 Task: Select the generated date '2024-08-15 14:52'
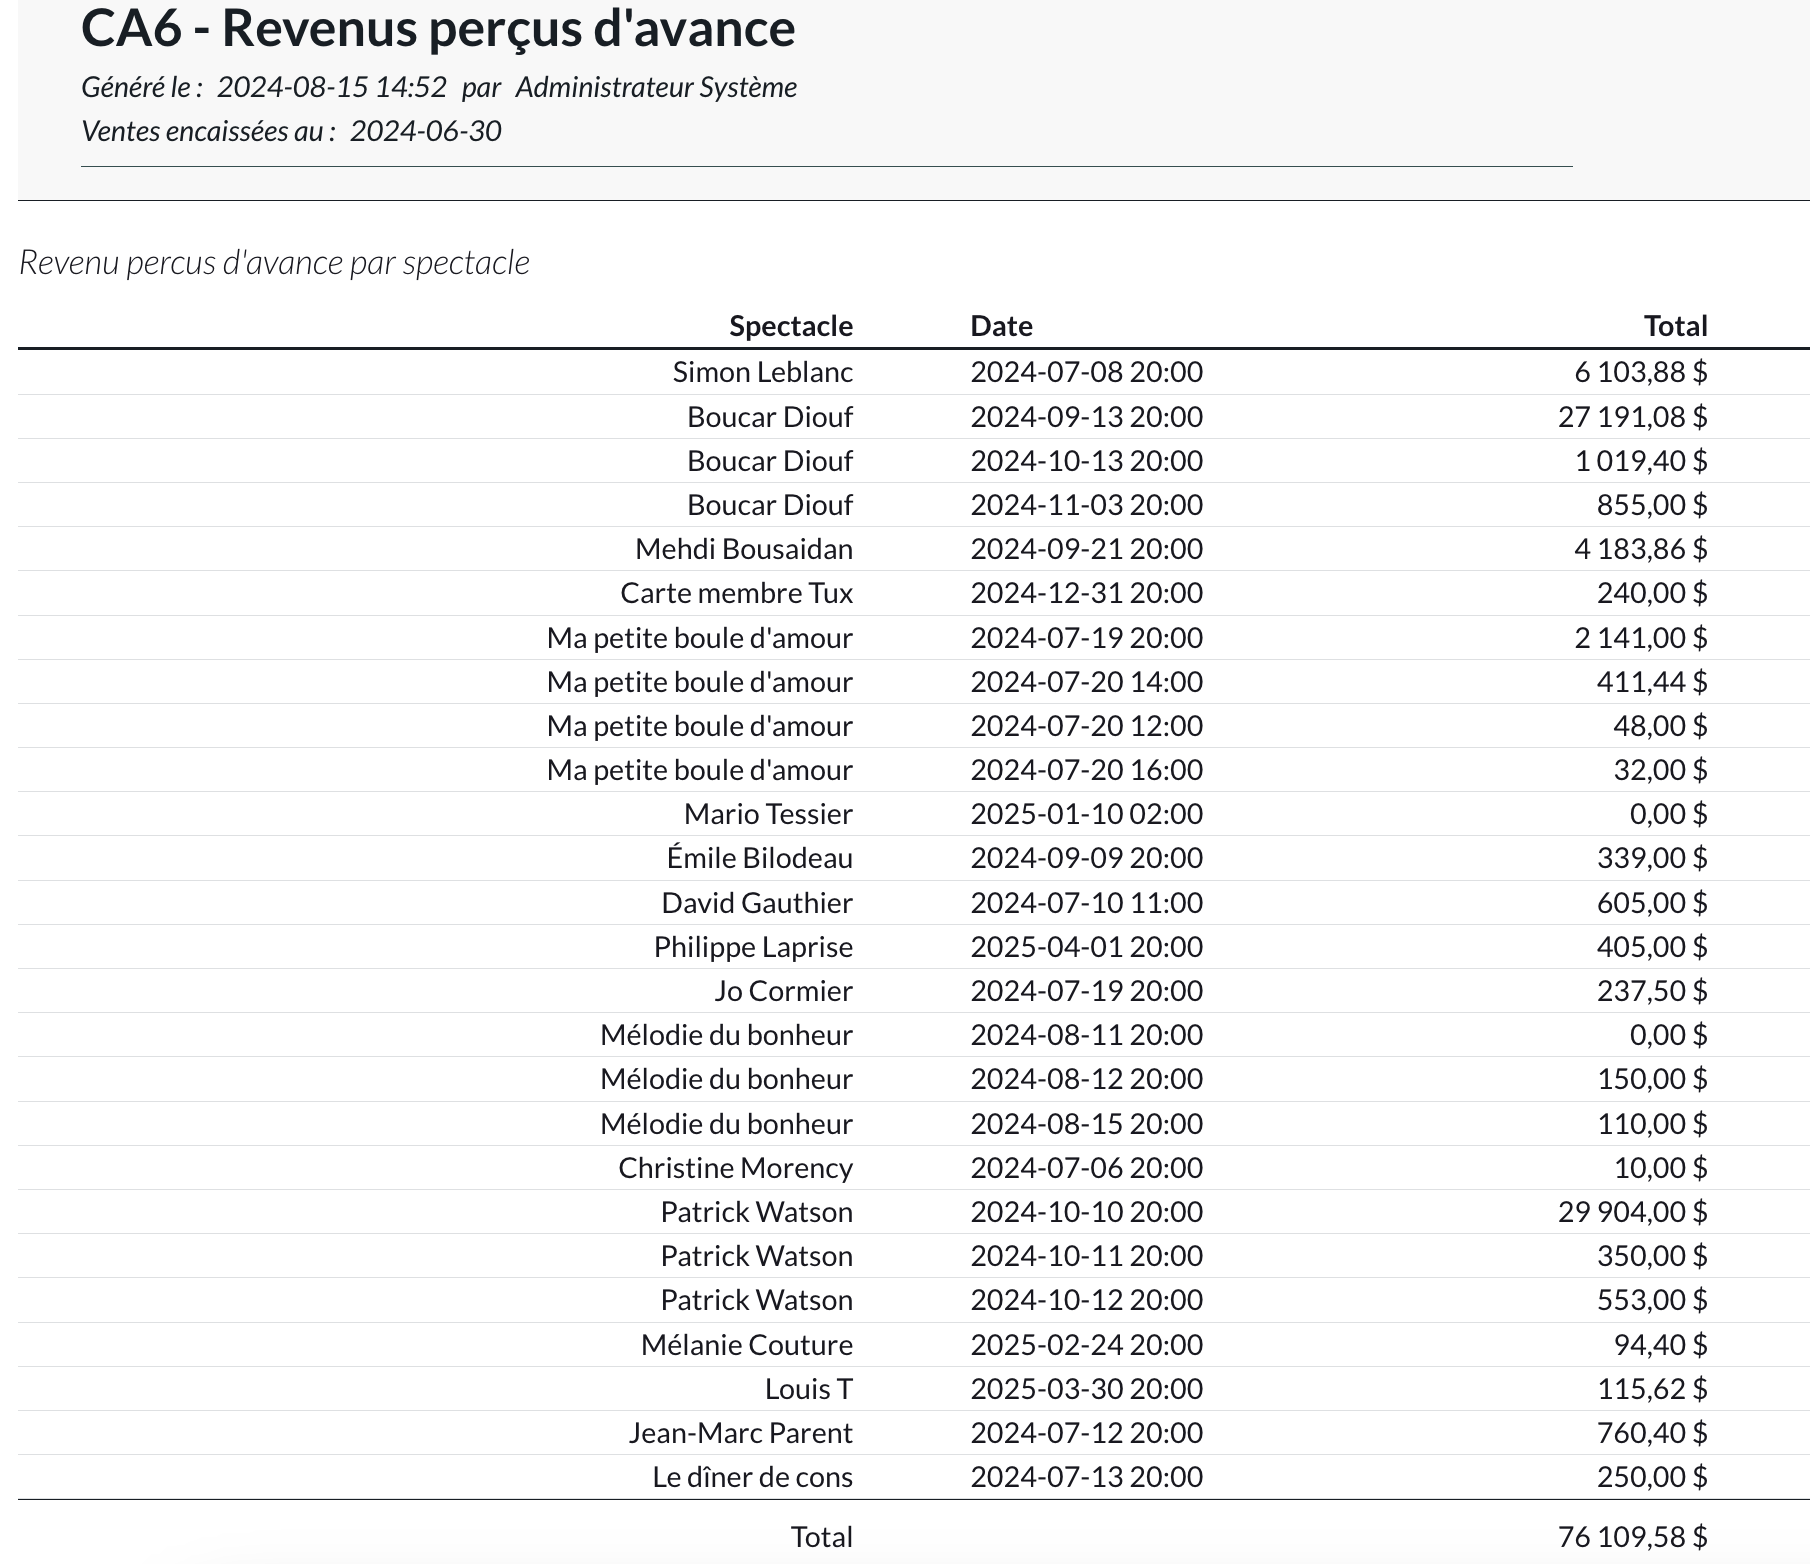point(332,88)
